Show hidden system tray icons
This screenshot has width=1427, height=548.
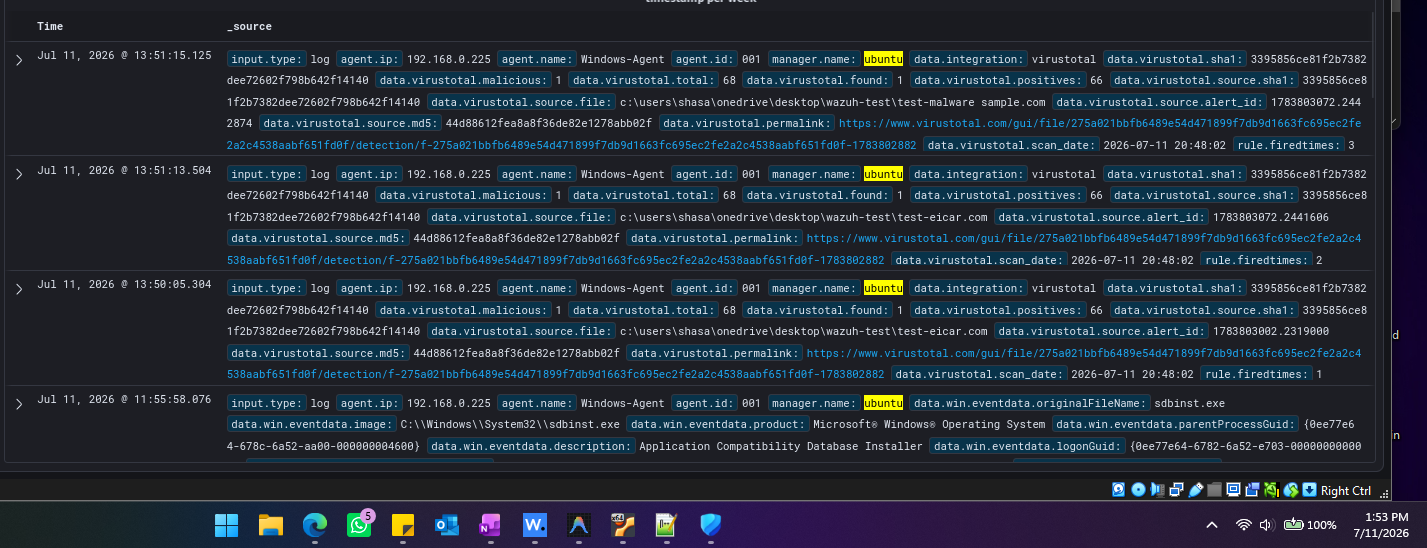point(1211,525)
